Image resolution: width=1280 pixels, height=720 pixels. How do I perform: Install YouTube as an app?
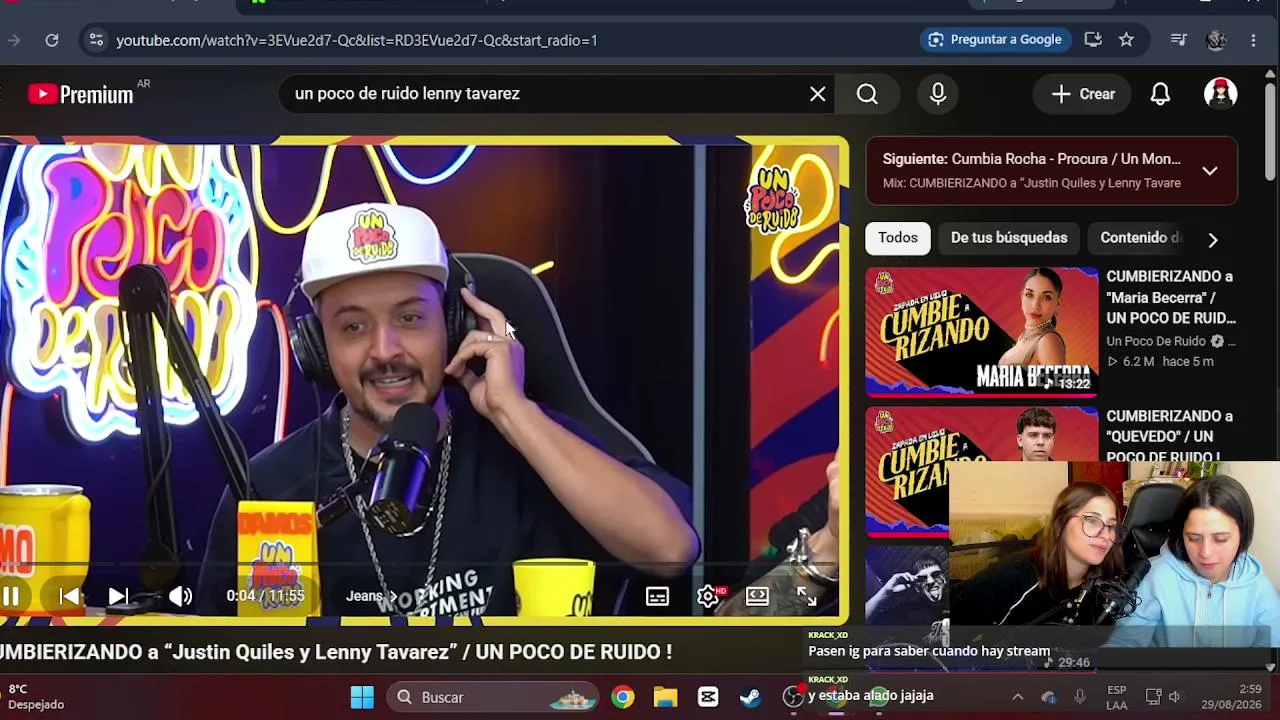point(1093,40)
